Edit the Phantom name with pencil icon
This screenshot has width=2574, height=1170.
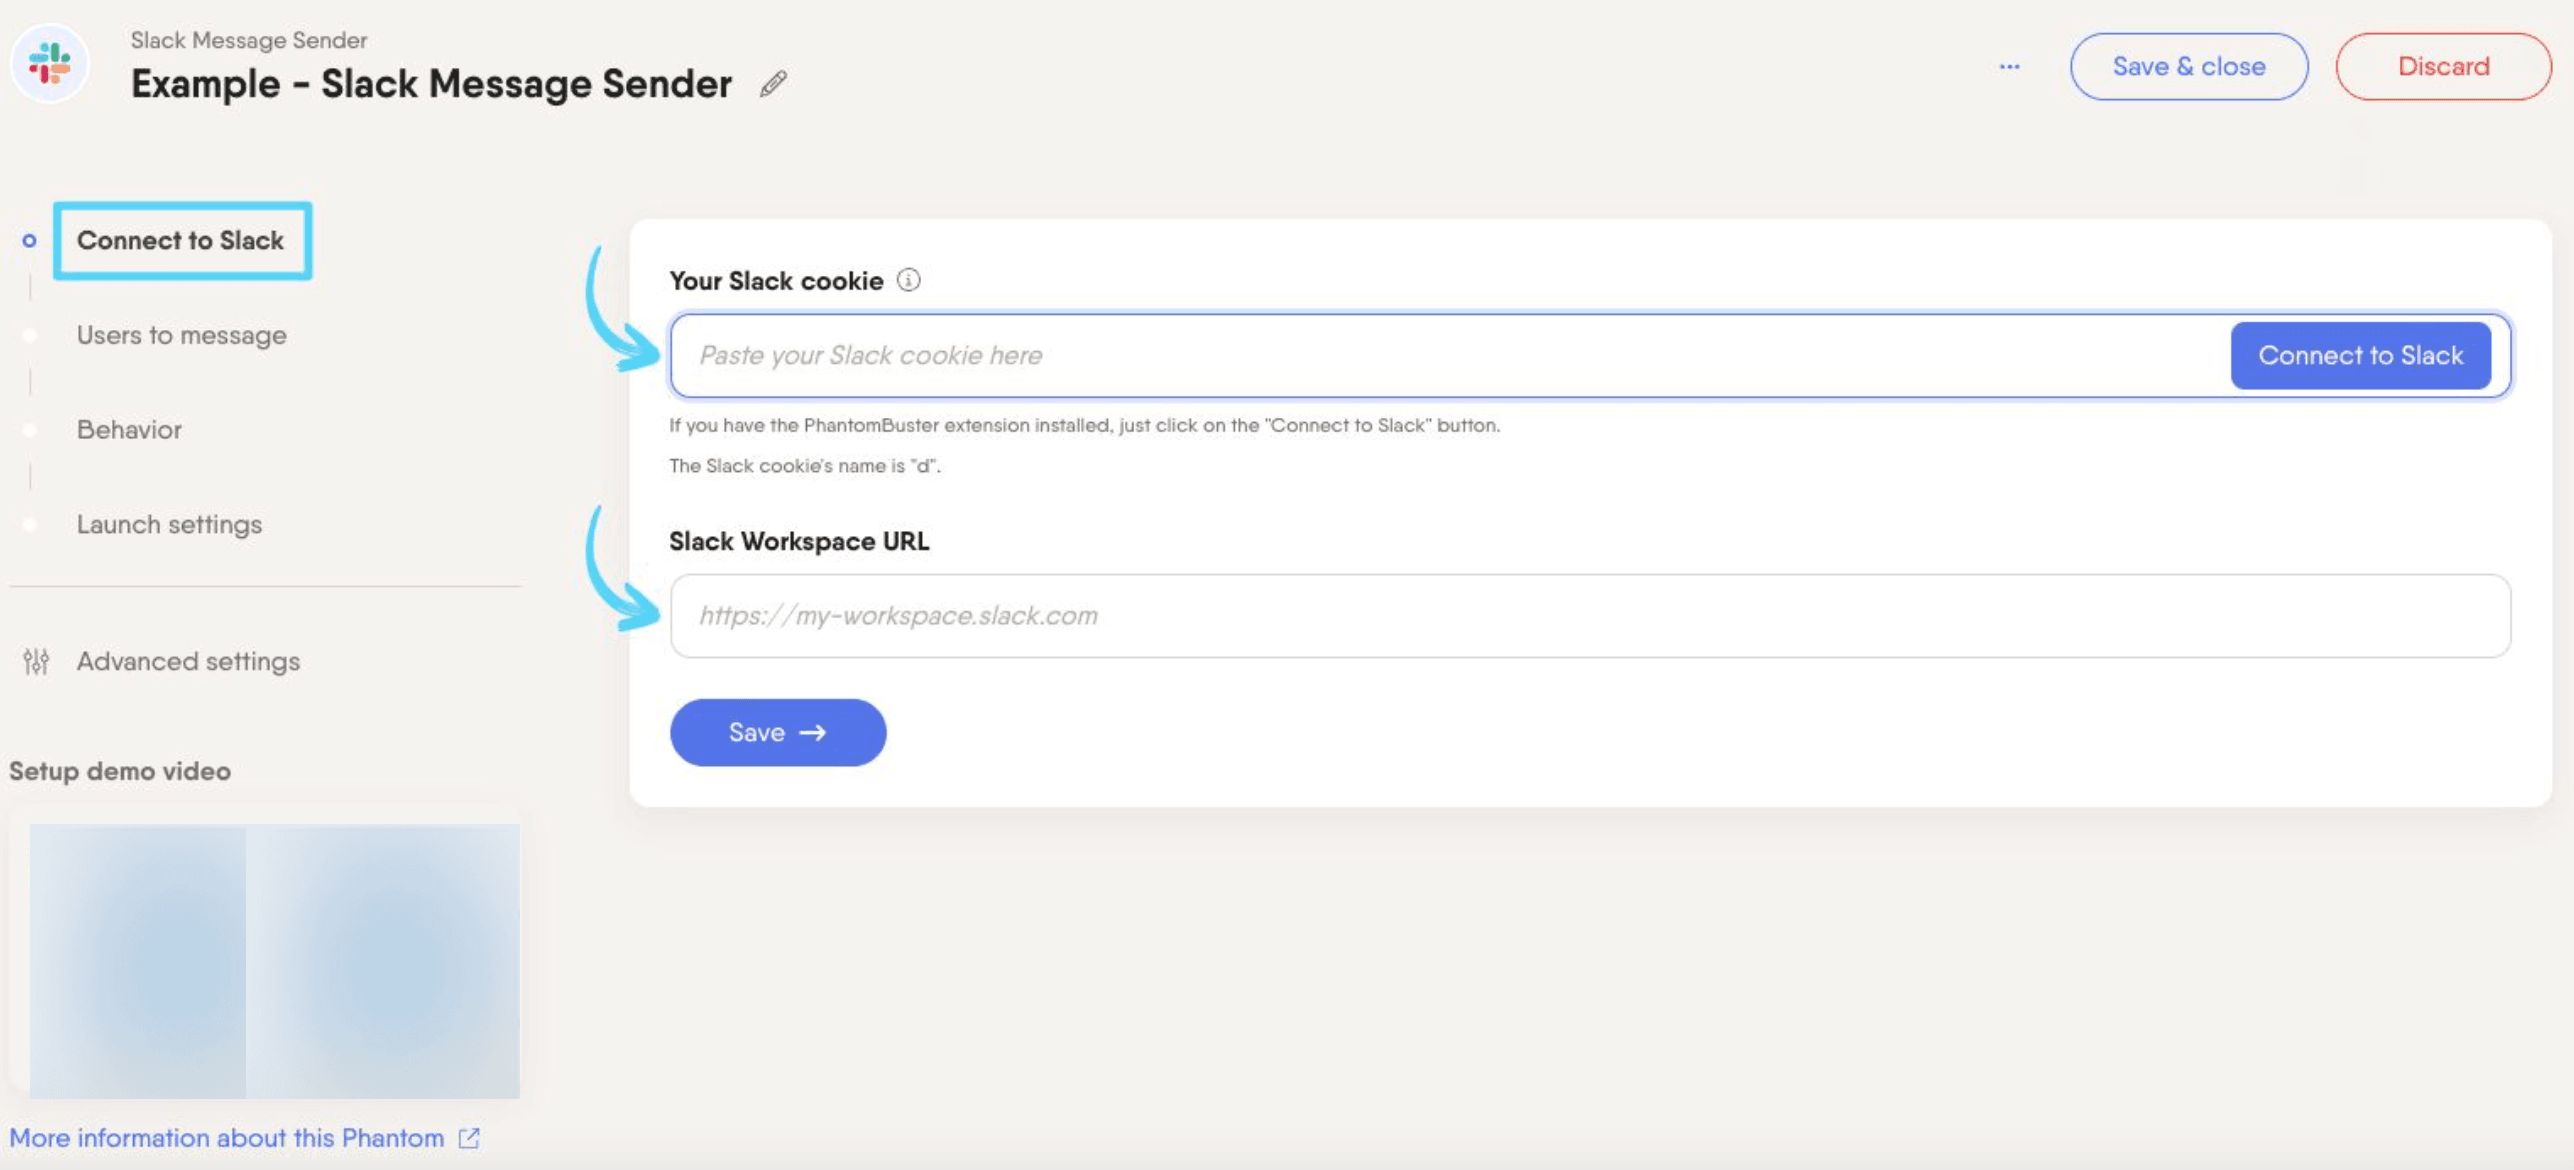(773, 84)
